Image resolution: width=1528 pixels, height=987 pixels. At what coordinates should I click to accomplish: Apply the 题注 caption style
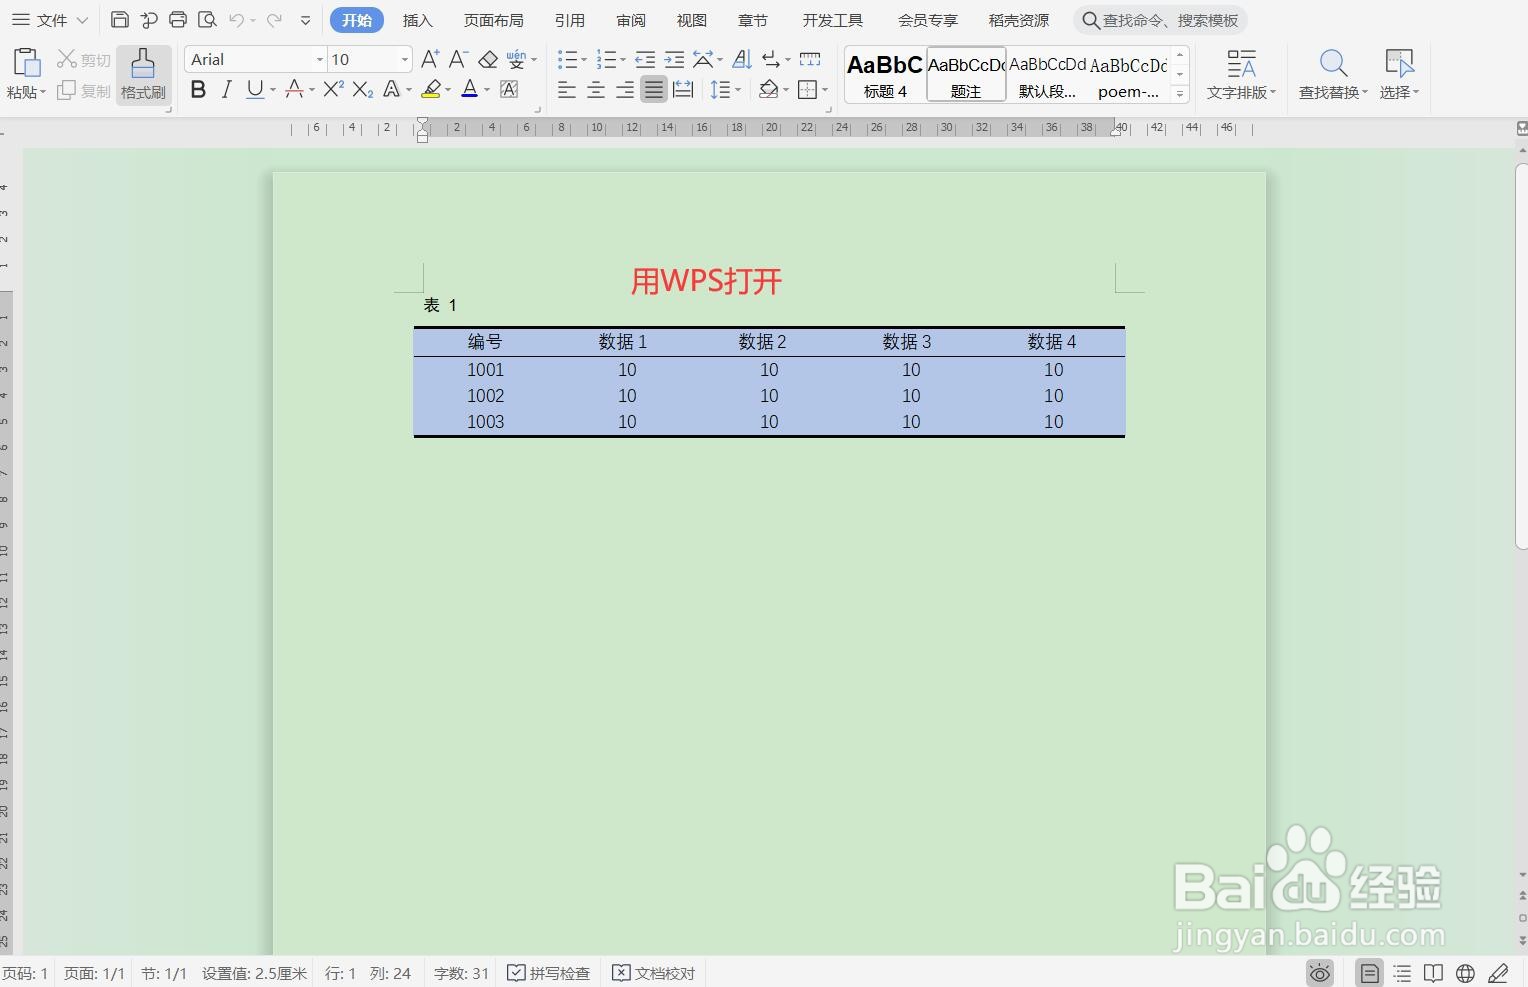966,75
